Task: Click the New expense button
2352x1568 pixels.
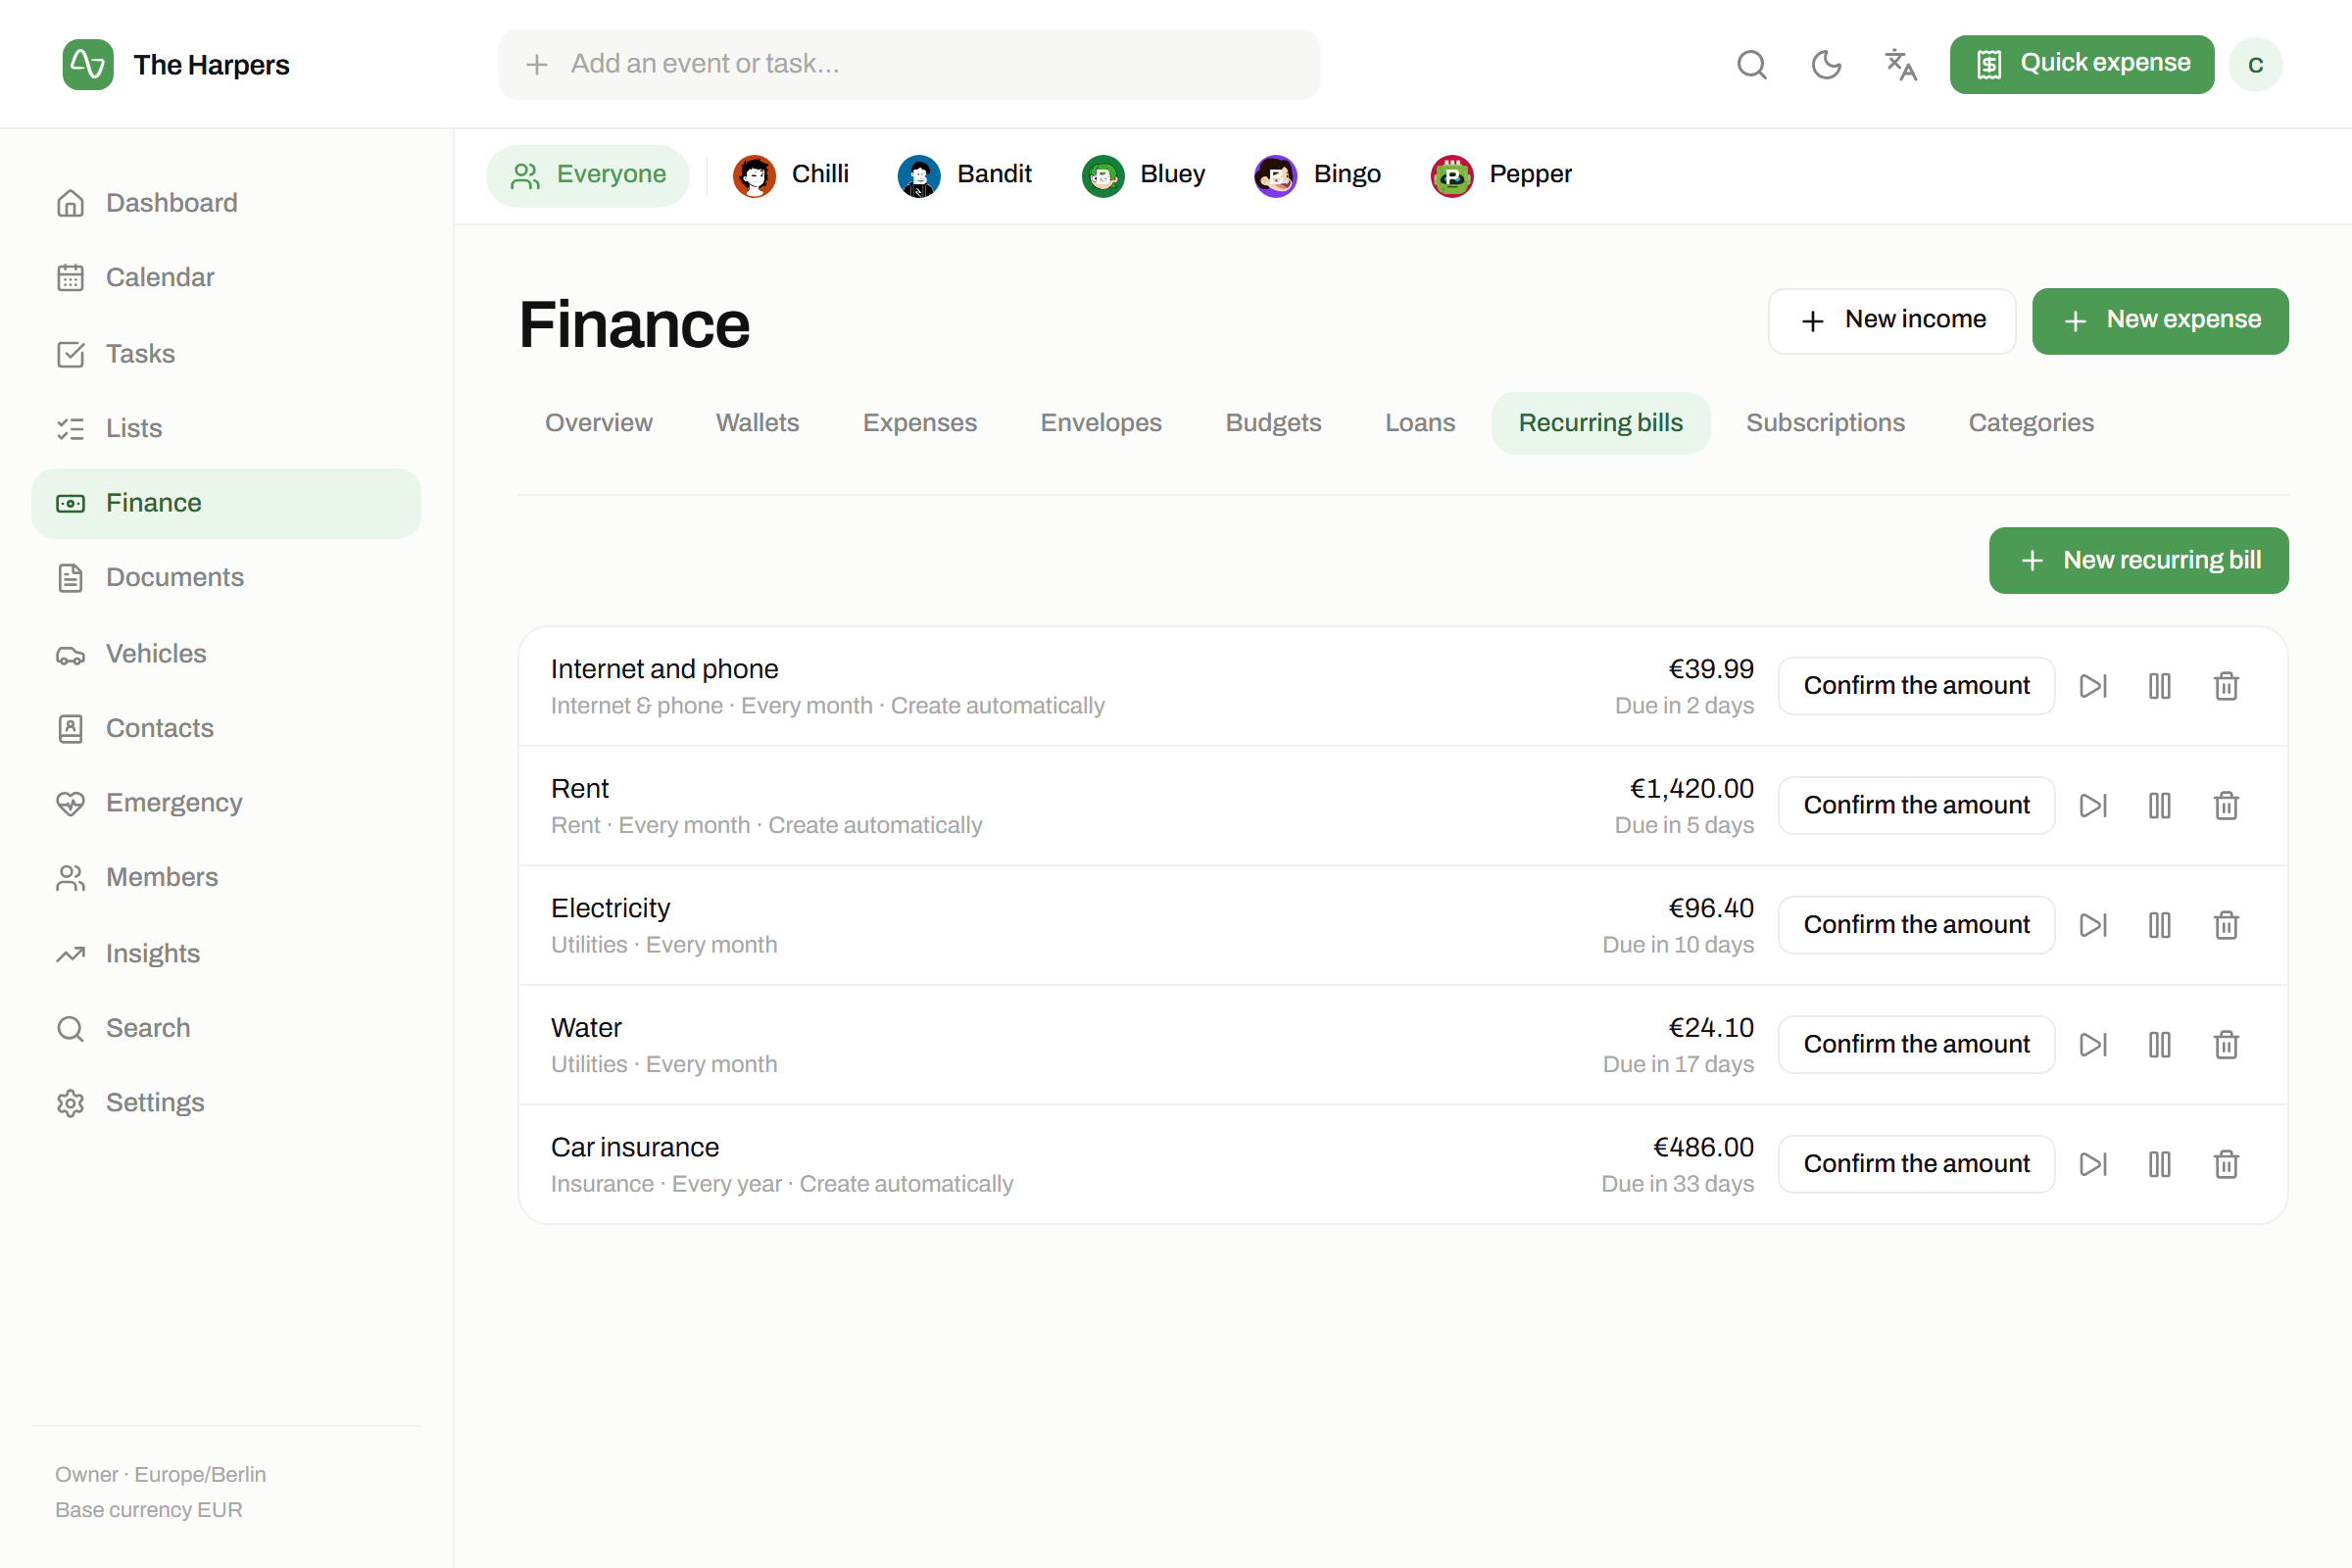Action: tap(2160, 321)
